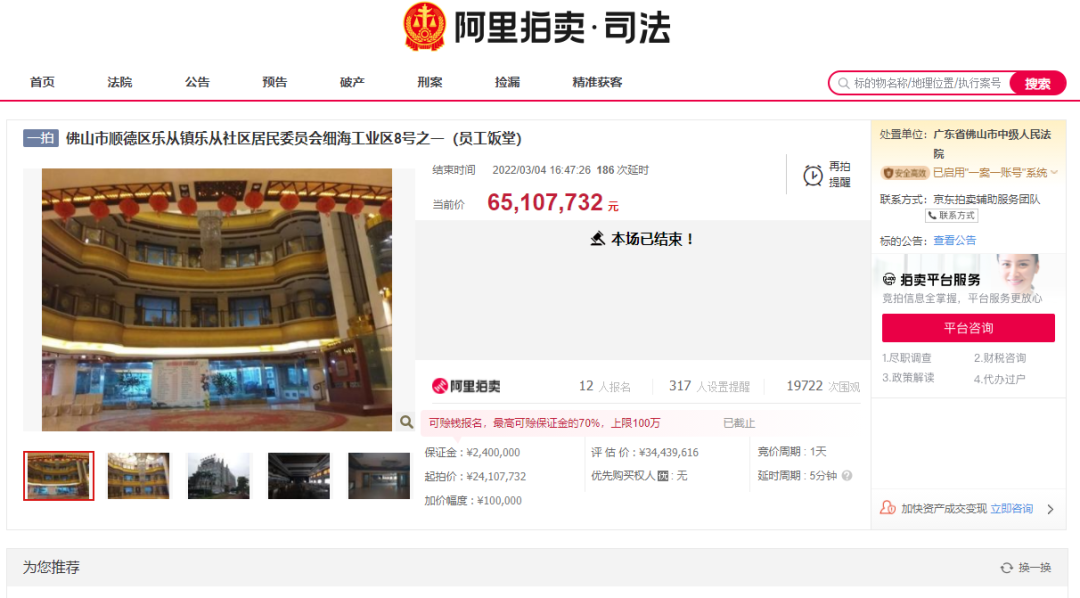
Task: Click the 保证金 ¥2,400,000 value
Action: pyautogui.click(x=493, y=453)
